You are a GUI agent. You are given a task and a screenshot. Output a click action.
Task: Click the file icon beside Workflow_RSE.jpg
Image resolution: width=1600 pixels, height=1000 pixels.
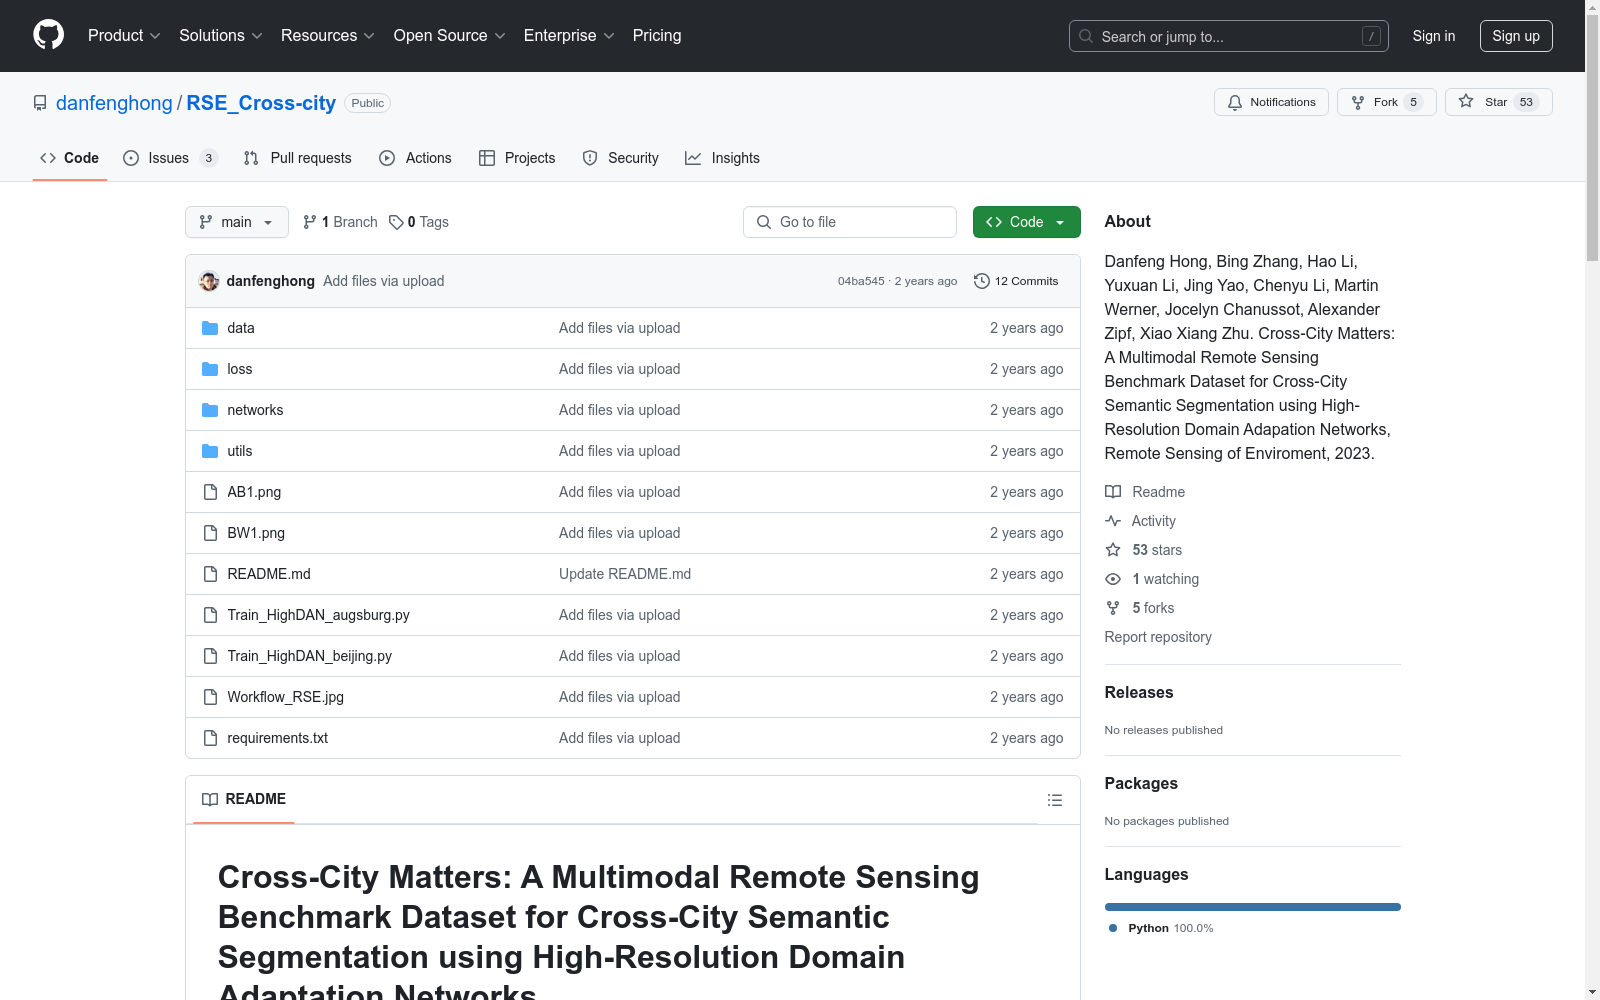click(x=210, y=697)
